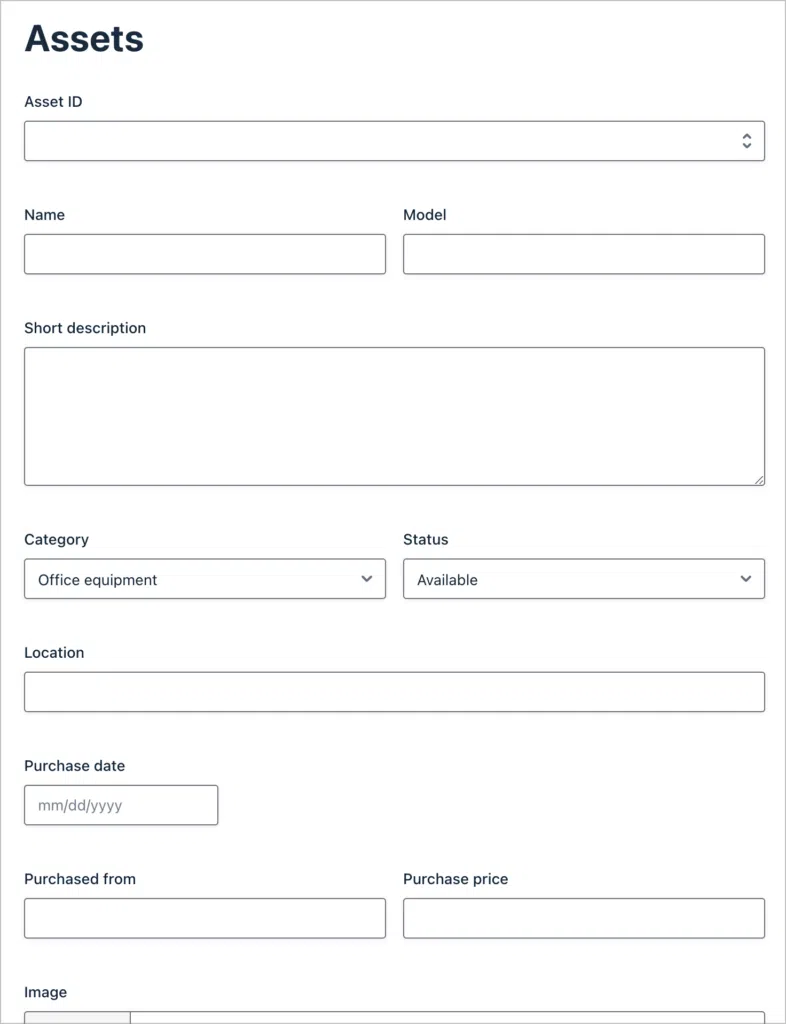This screenshot has height=1024, width=786.
Task: Click the textarea resize handle corner
Action: (759, 480)
